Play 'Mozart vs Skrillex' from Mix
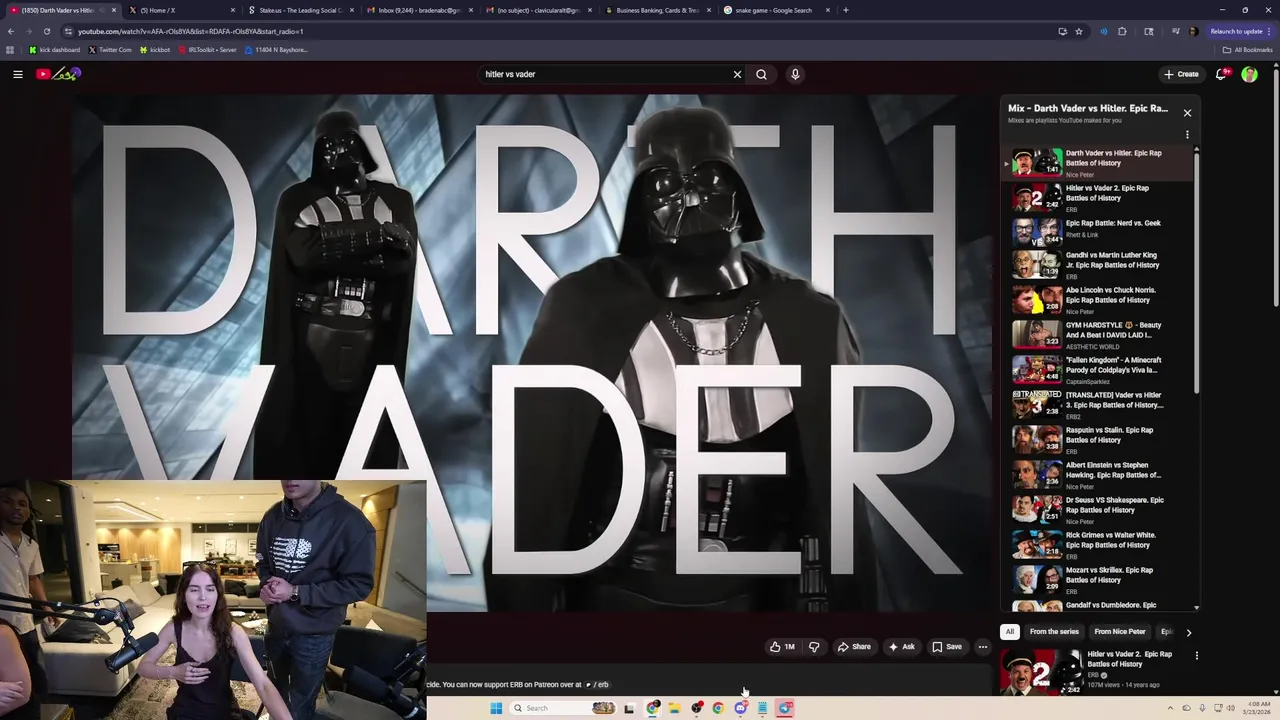Screen dimensions: 1280x720 [1098, 580]
